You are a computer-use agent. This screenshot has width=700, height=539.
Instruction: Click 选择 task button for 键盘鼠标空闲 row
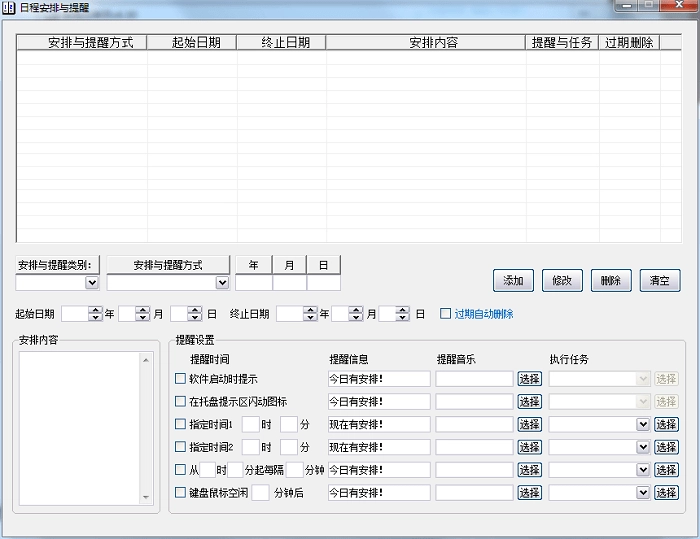point(666,492)
